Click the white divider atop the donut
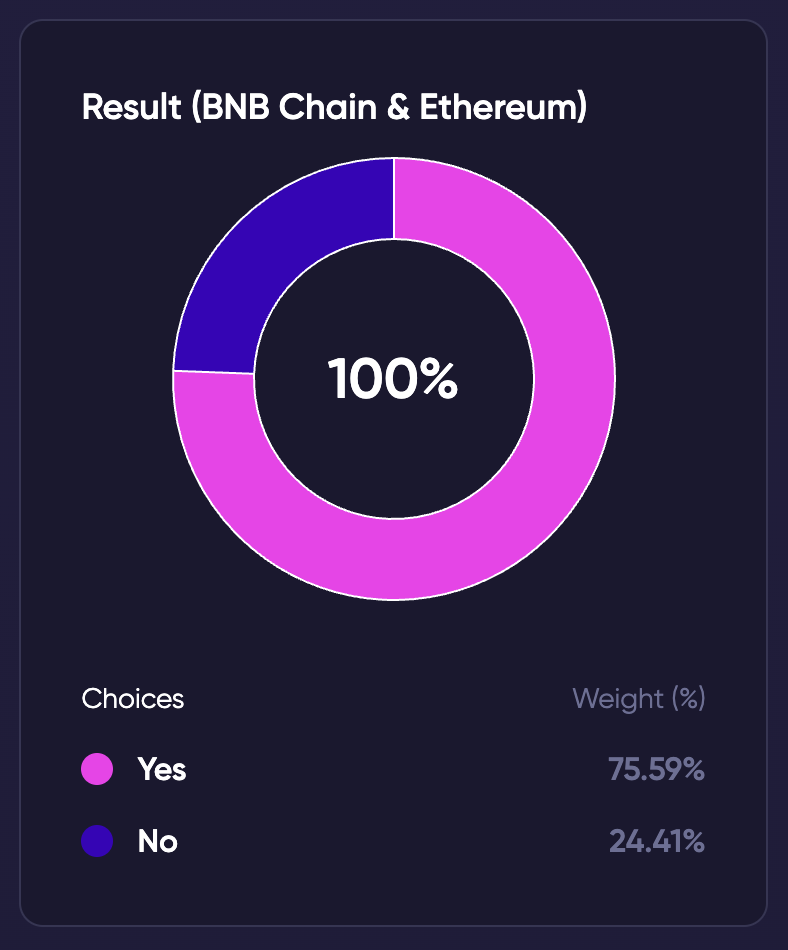Viewport: 788px width, 950px height. pyautogui.click(x=394, y=199)
